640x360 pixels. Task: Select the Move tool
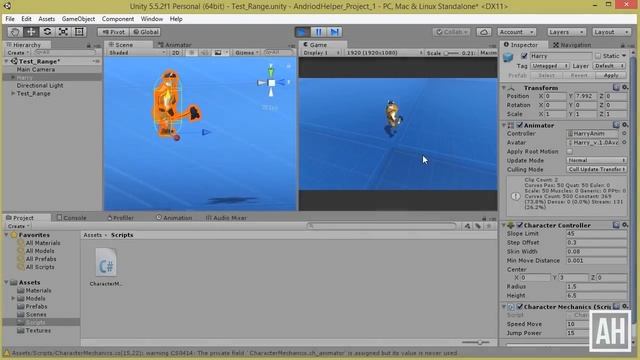coord(31,32)
